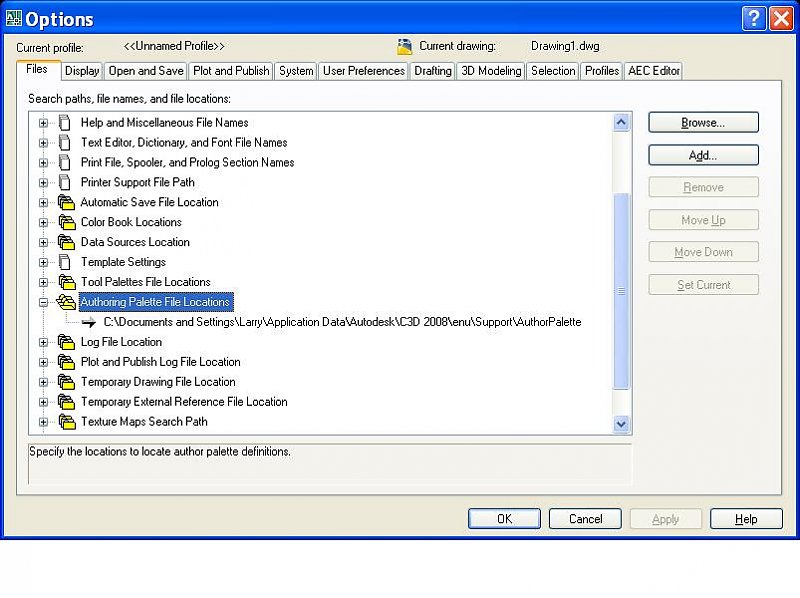The height and width of the screenshot is (598, 800).
Task: Select the Print File, Spooler, and Prolog row
Action: (x=187, y=162)
